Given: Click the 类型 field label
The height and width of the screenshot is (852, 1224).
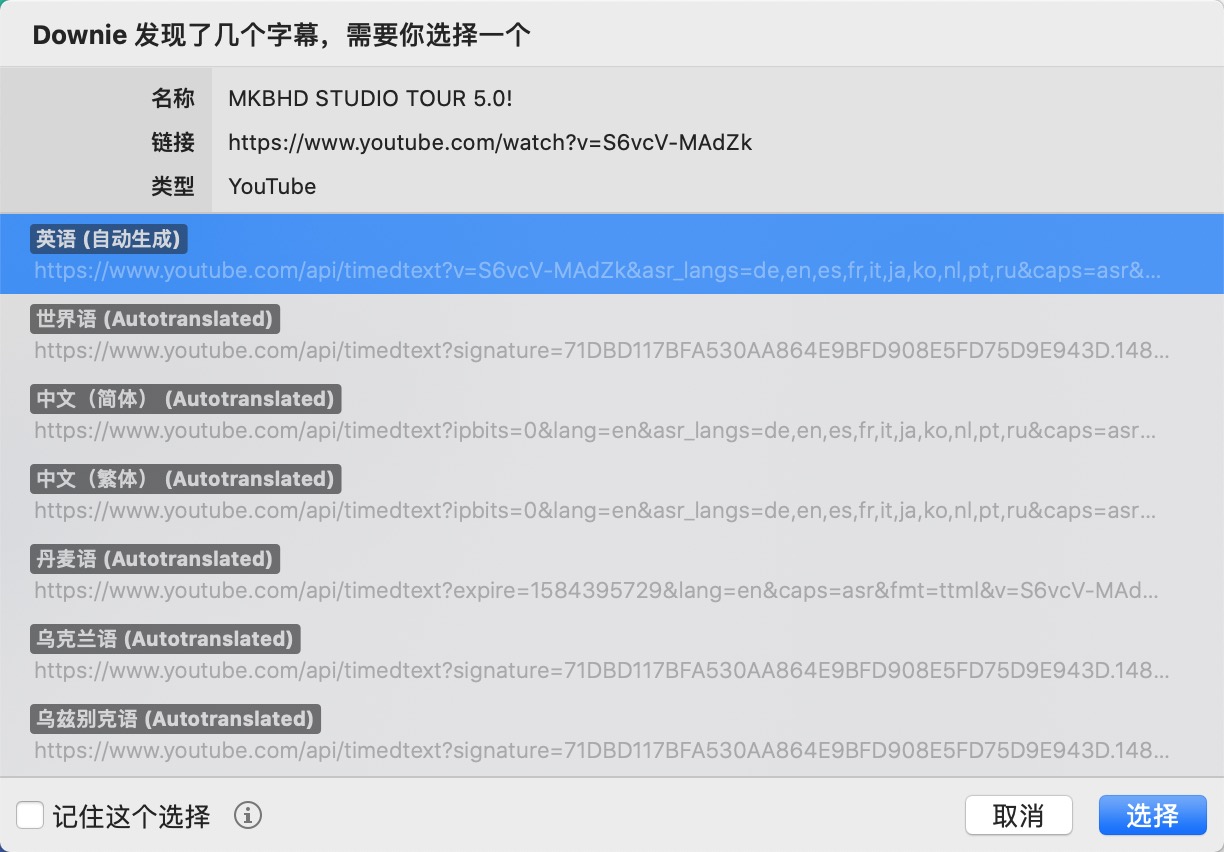Looking at the screenshot, I should tap(173, 186).
